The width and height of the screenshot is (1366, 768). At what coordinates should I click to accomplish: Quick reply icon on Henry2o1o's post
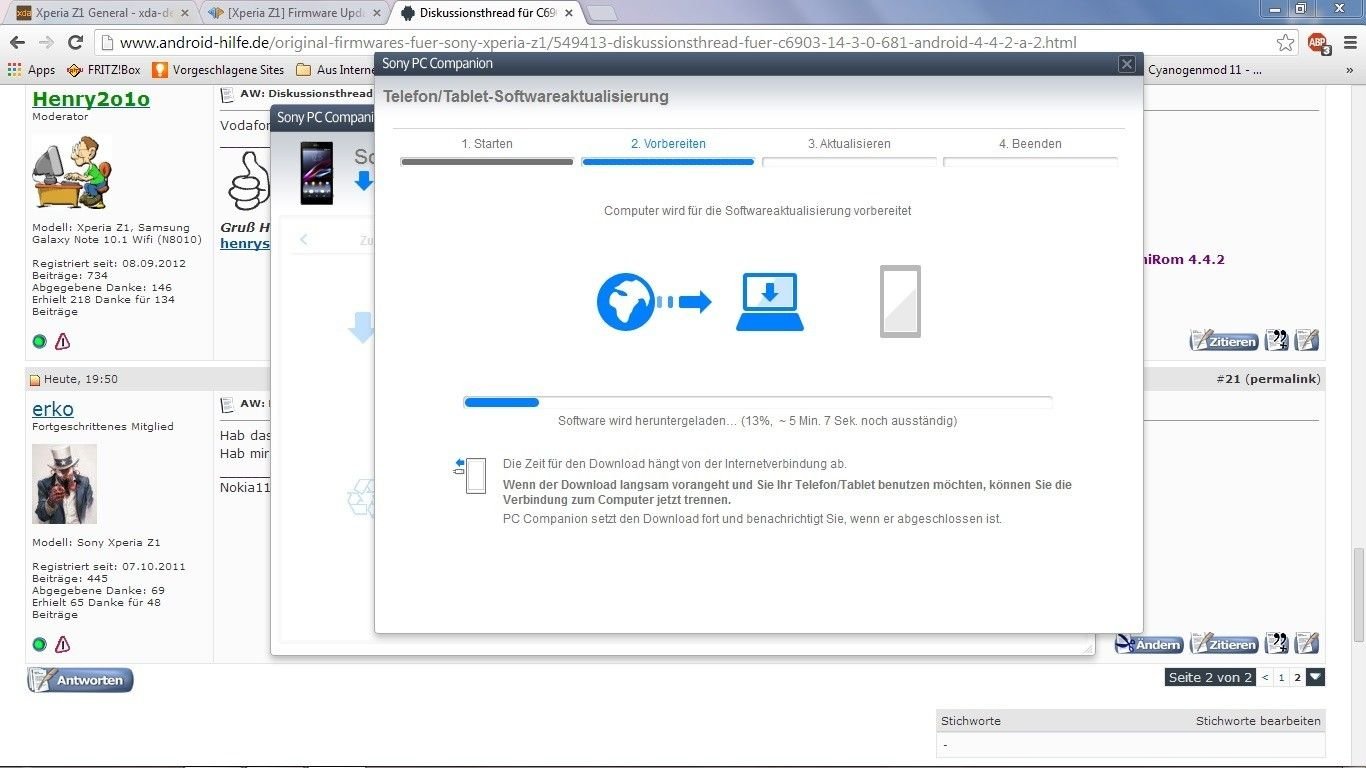(x=1307, y=340)
